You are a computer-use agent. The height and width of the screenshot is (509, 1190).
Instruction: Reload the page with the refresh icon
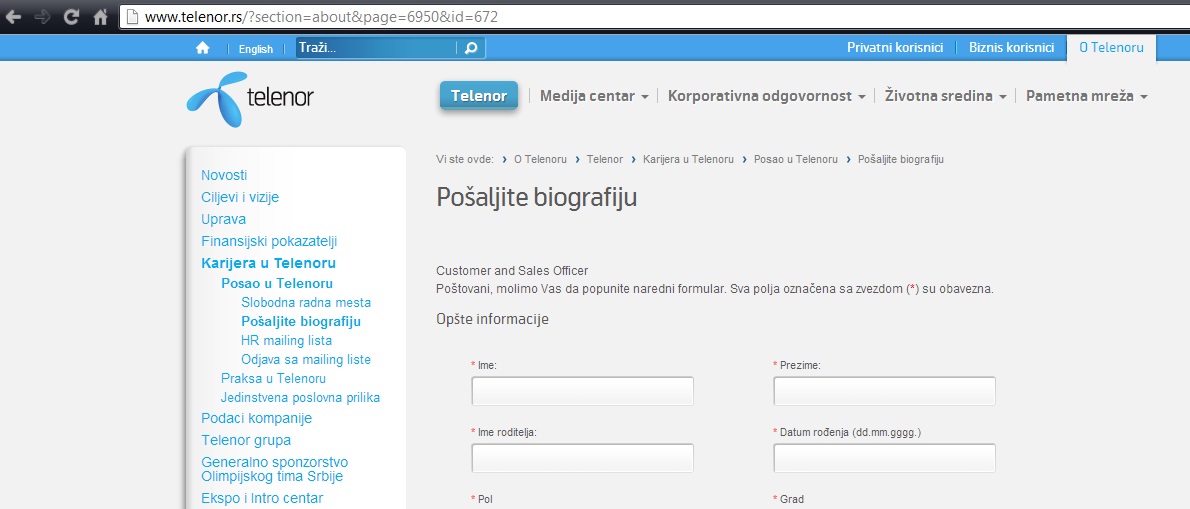tap(72, 17)
